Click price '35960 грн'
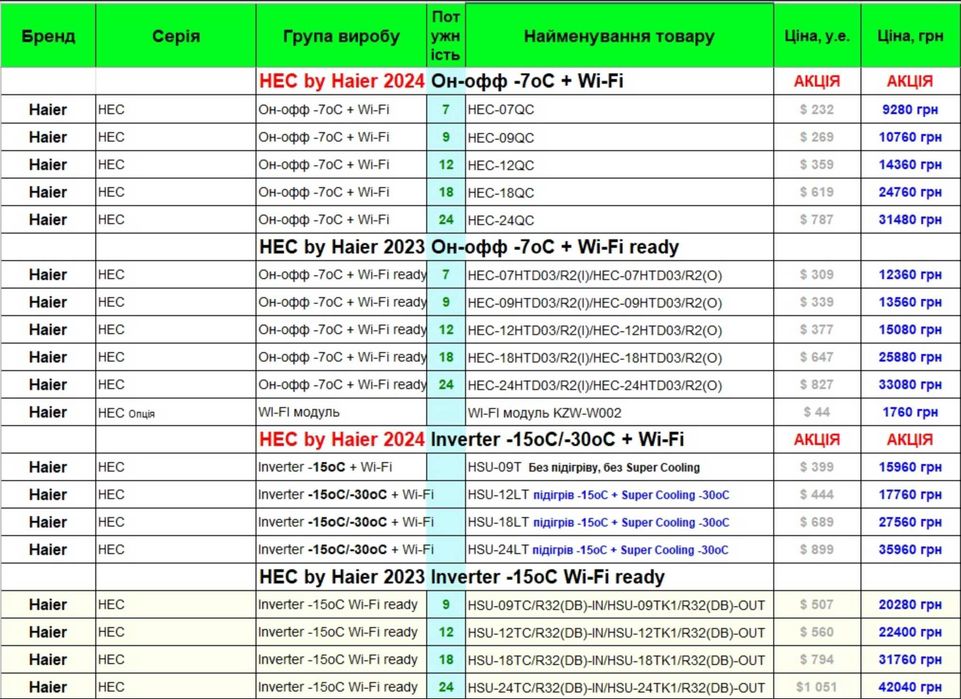Screen dimensions: 961x699 (910, 550)
